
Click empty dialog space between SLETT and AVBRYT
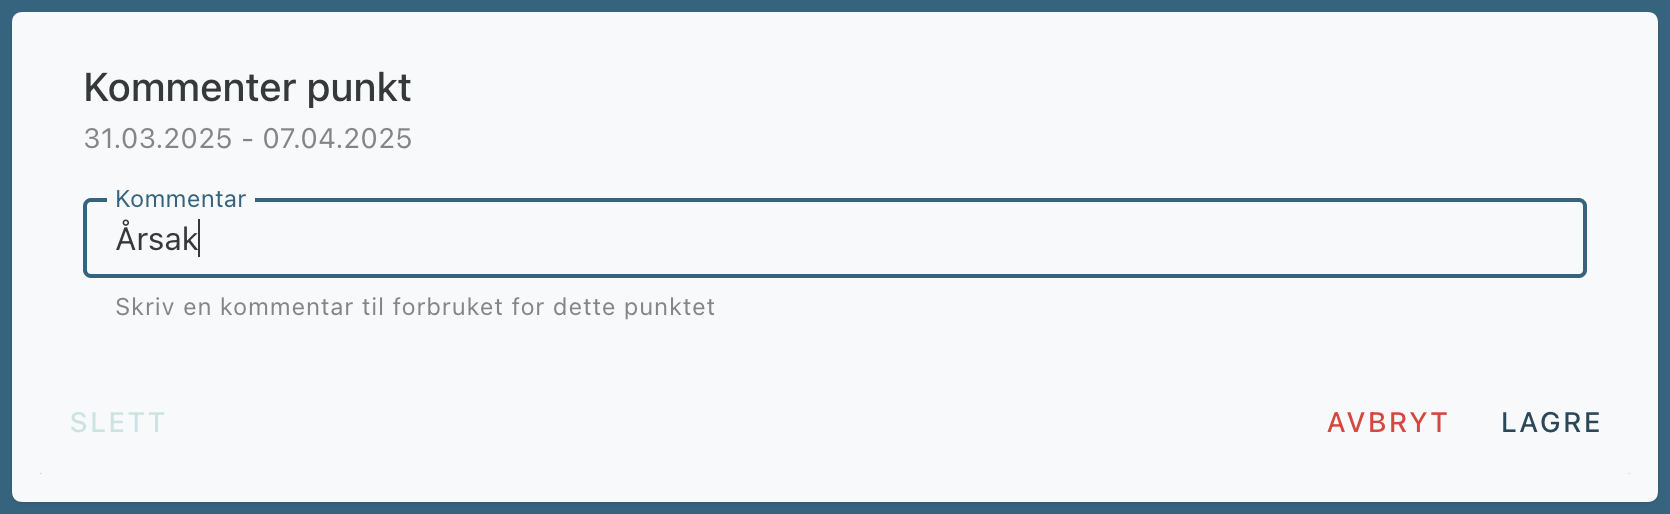click(740, 423)
